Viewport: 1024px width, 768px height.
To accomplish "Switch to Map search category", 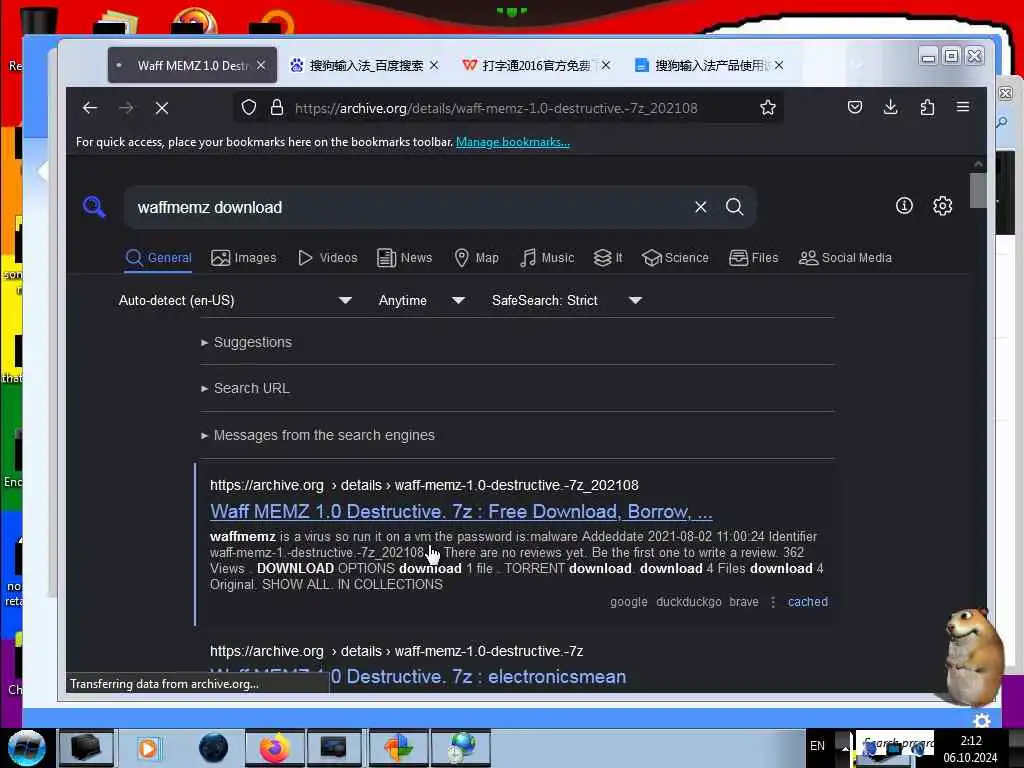I will tap(476, 258).
